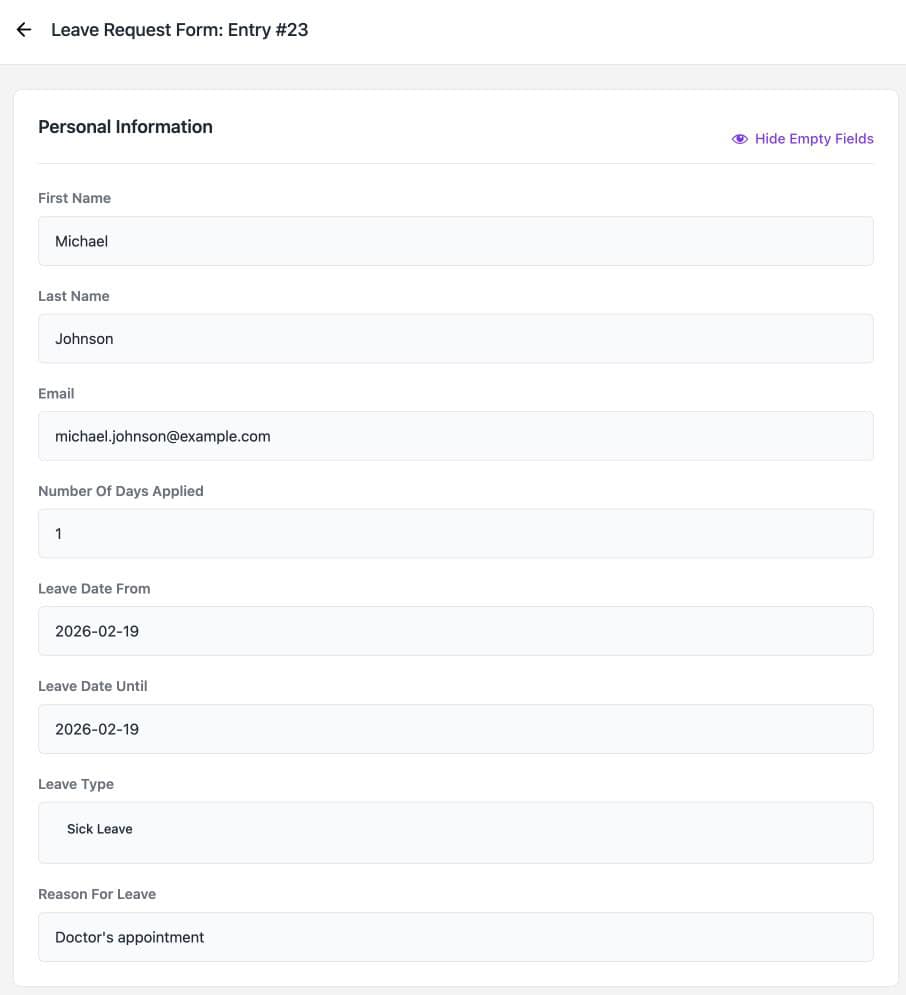Select the Number Of Days Applied field
Screen dimensions: 906x995
point(456,534)
